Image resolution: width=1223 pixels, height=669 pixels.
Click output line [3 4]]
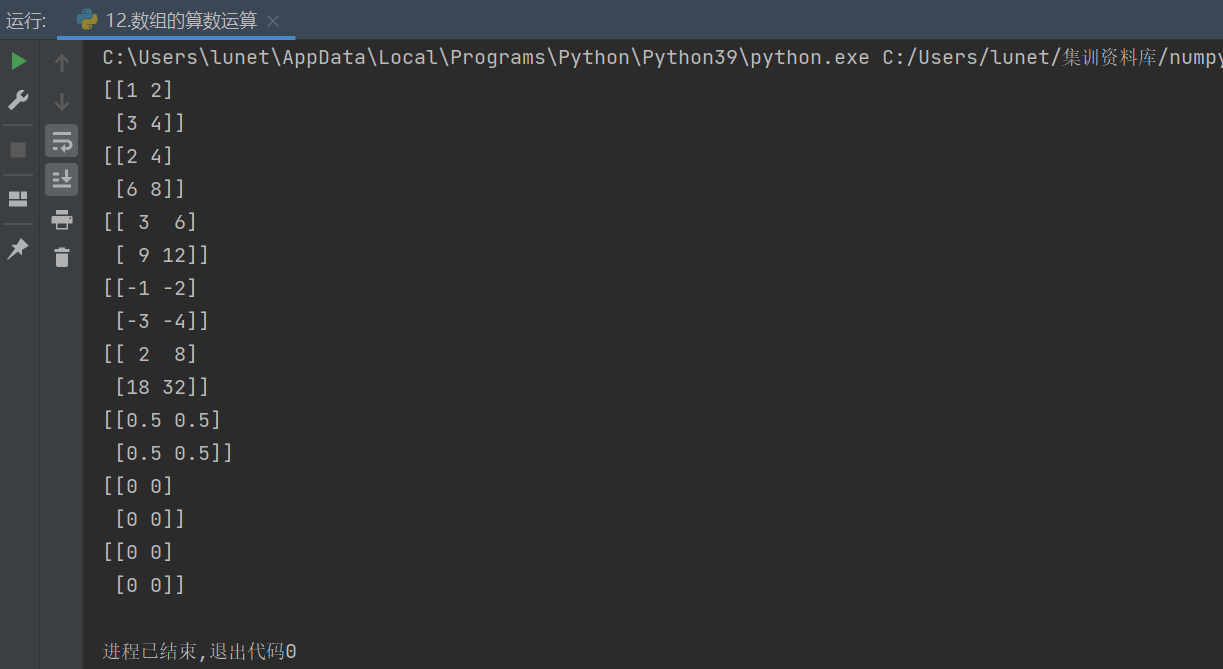click(x=150, y=123)
